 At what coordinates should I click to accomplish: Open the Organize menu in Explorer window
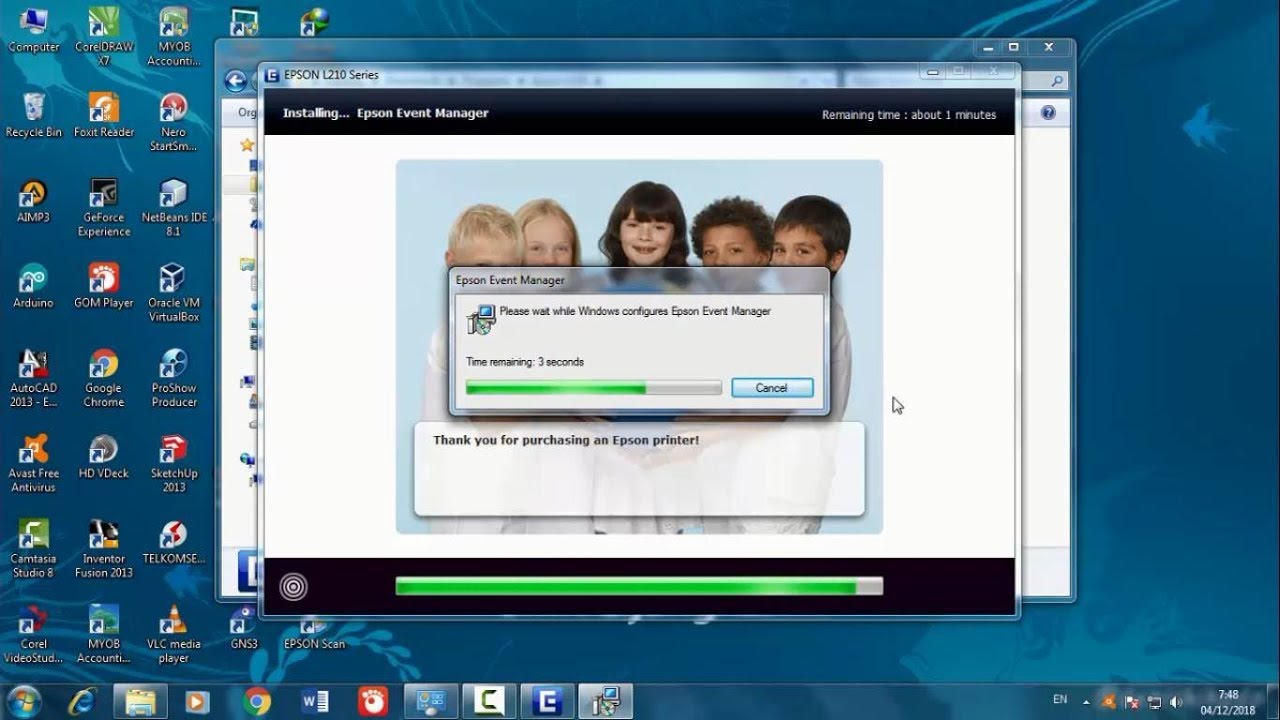click(248, 113)
